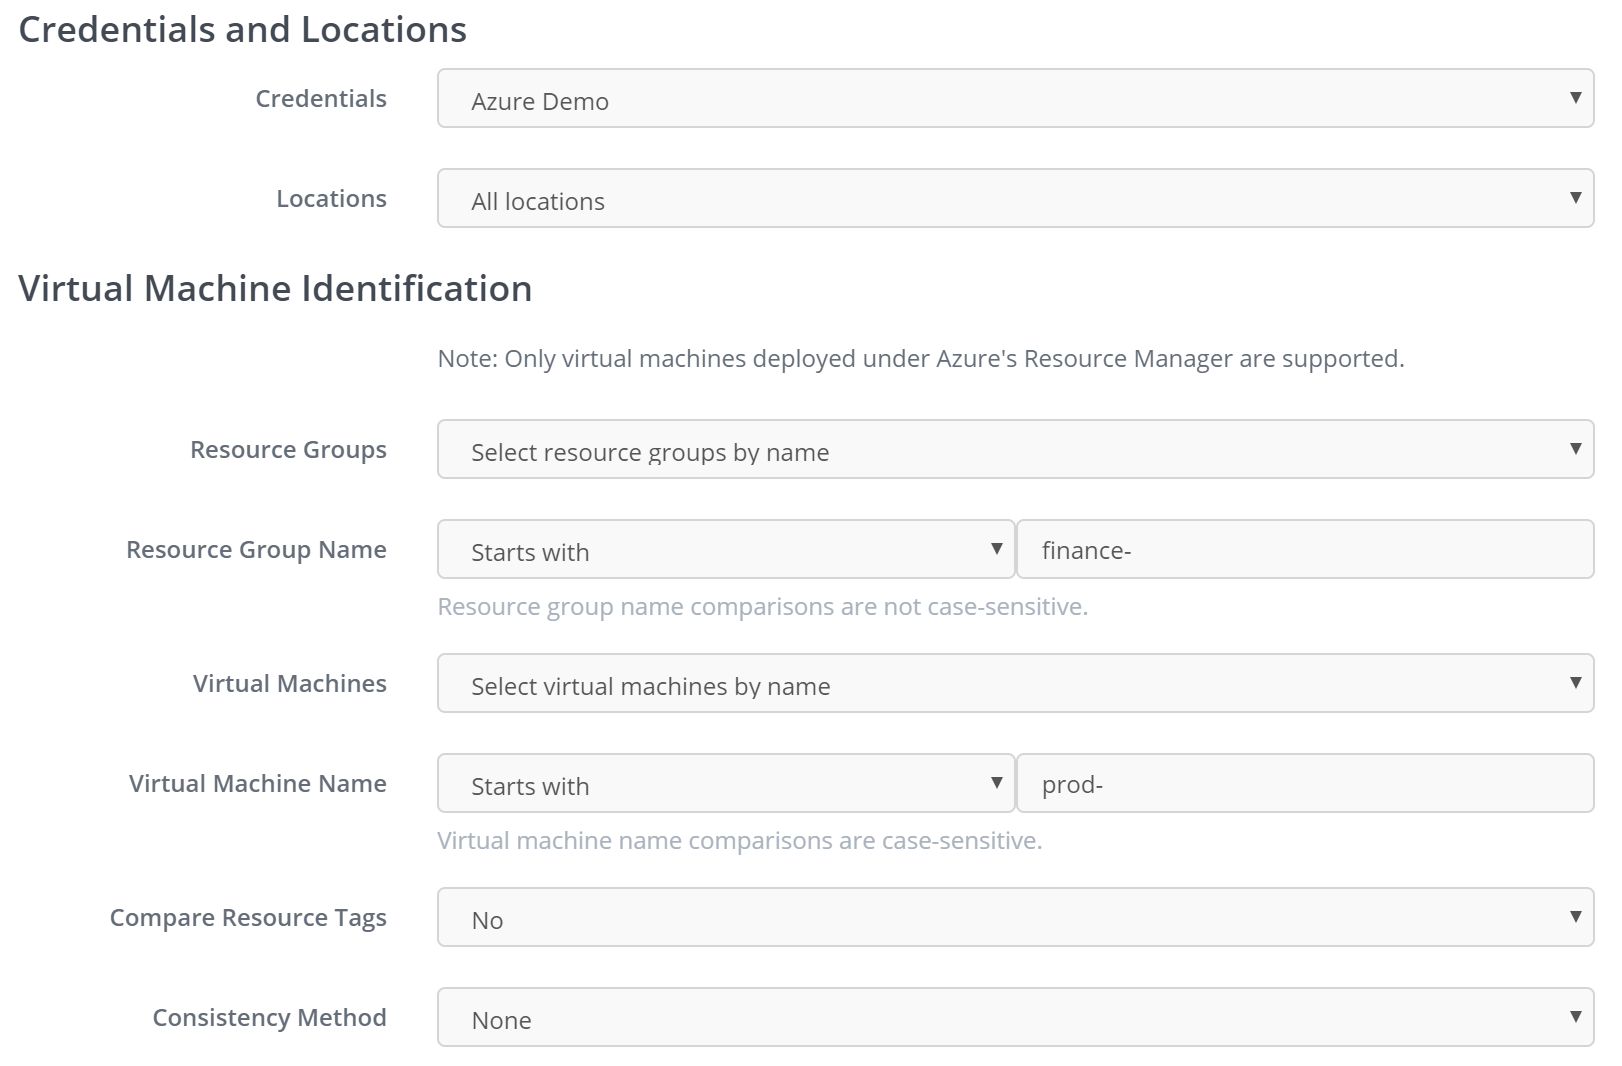
Task: Open Virtual Machine Name 'Starts with' operator dropdown
Action: pyautogui.click(x=725, y=784)
